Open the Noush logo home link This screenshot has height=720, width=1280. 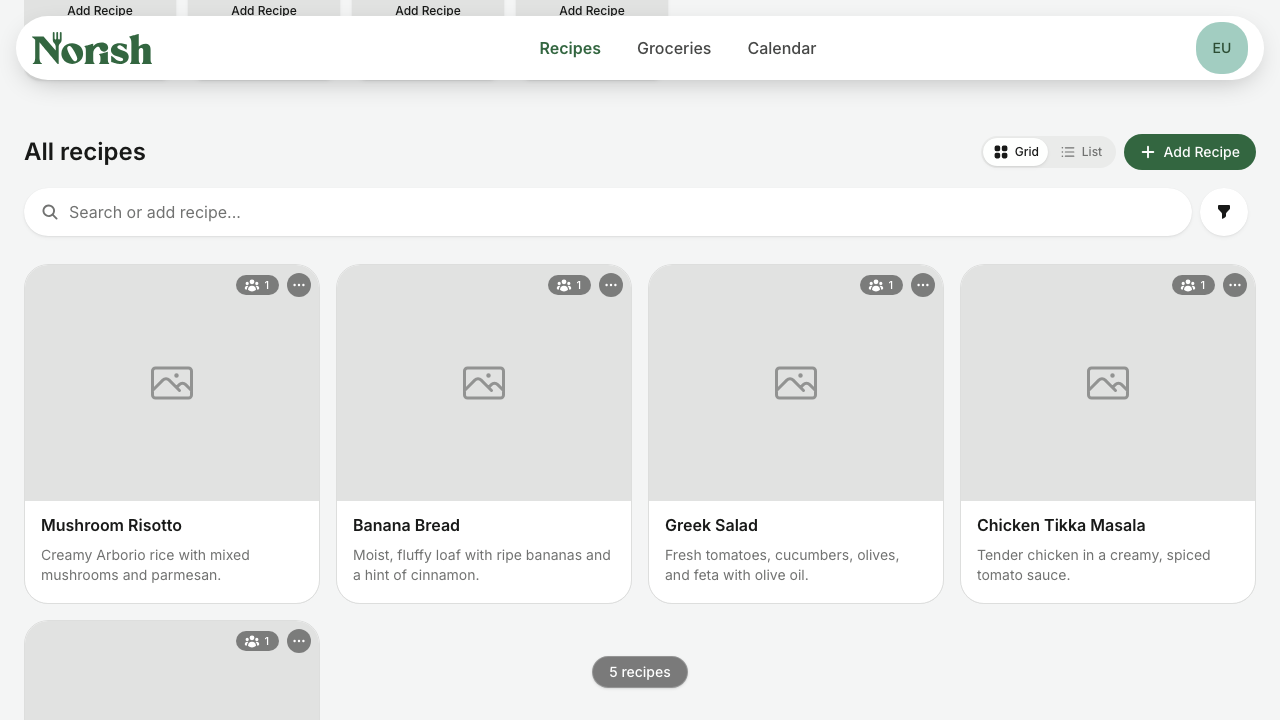92,48
